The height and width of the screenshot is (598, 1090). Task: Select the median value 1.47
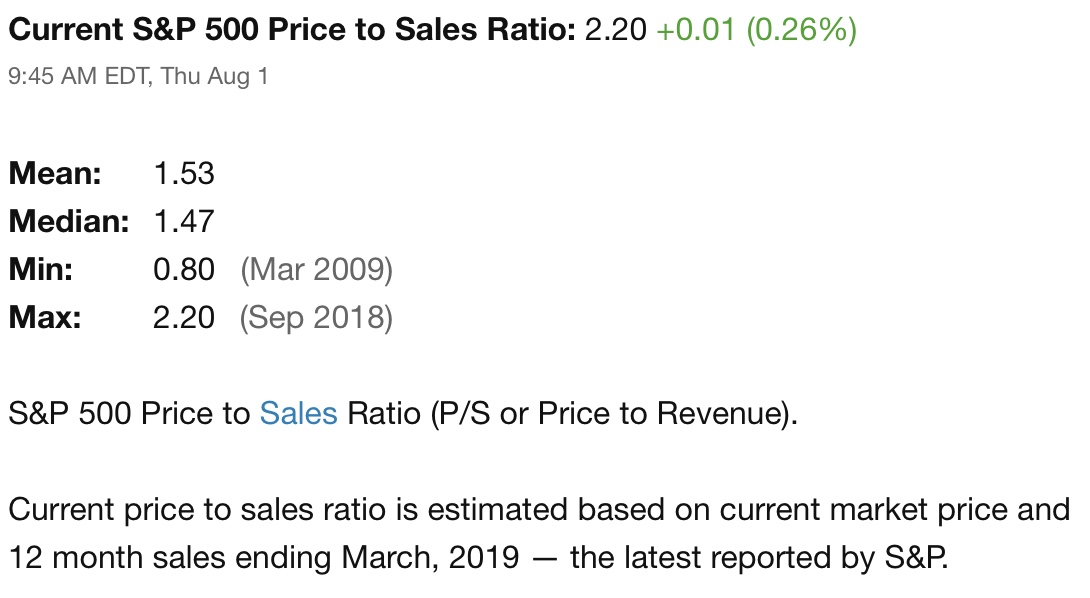click(184, 221)
